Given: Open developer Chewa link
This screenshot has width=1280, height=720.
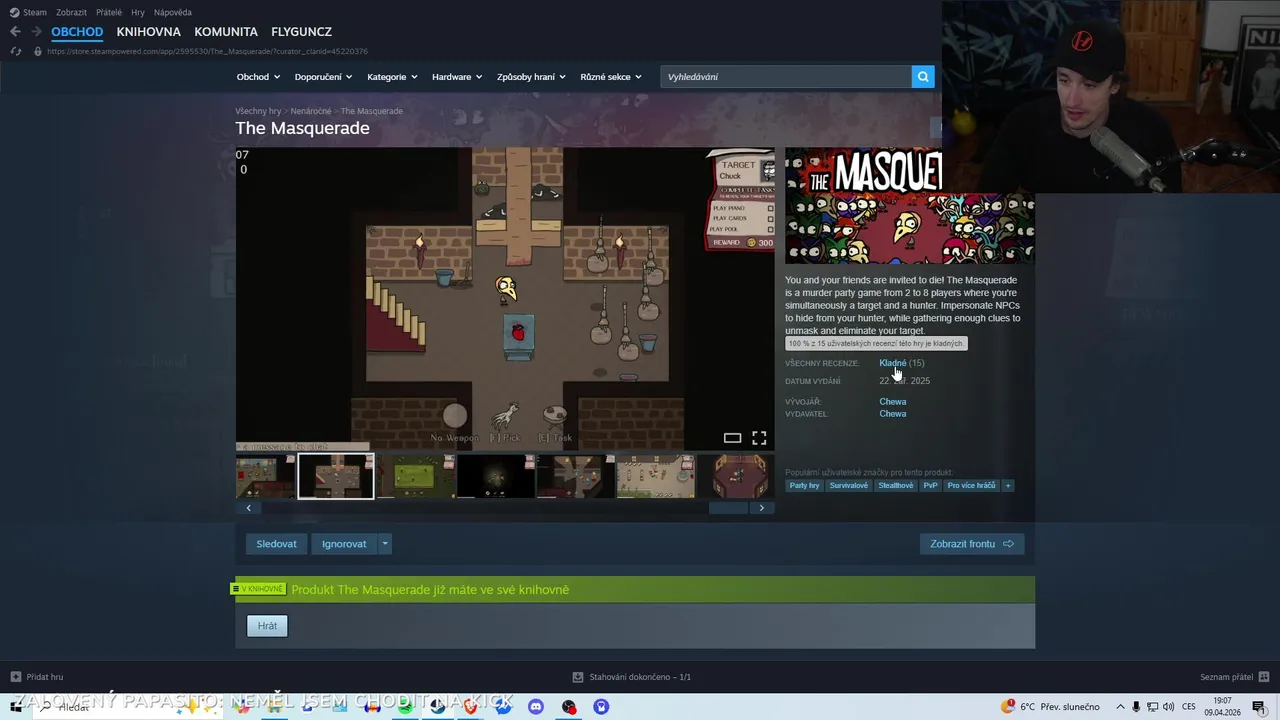Looking at the screenshot, I should (893, 402).
